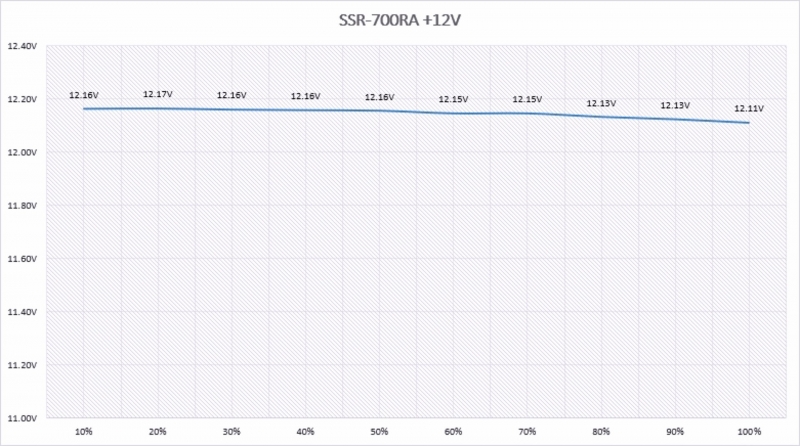Click the 90% x-axis label
Image resolution: width=800 pixels, height=446 pixels.
click(675, 432)
